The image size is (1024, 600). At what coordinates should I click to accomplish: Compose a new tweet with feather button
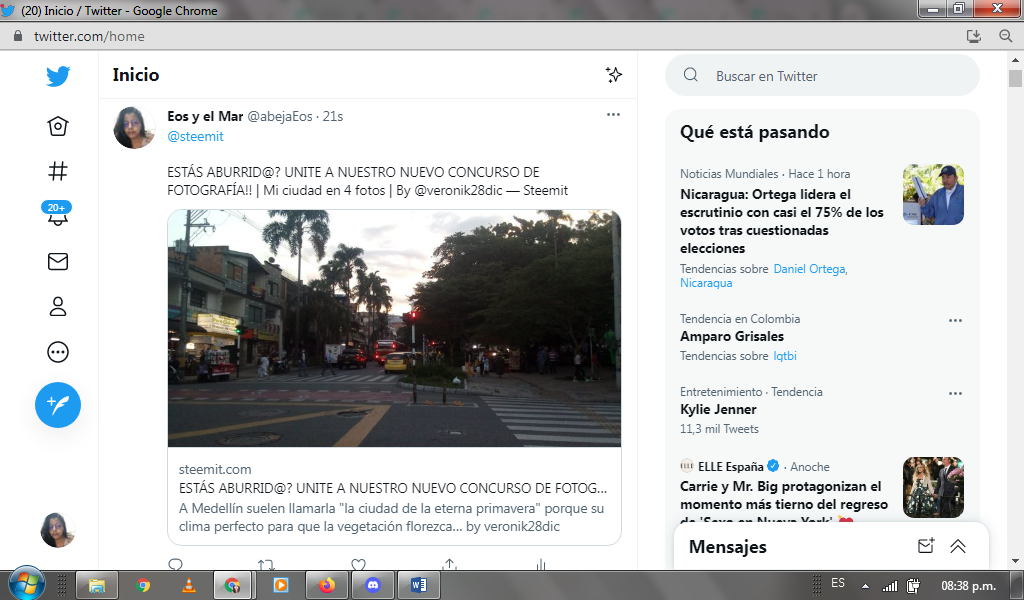pos(57,405)
